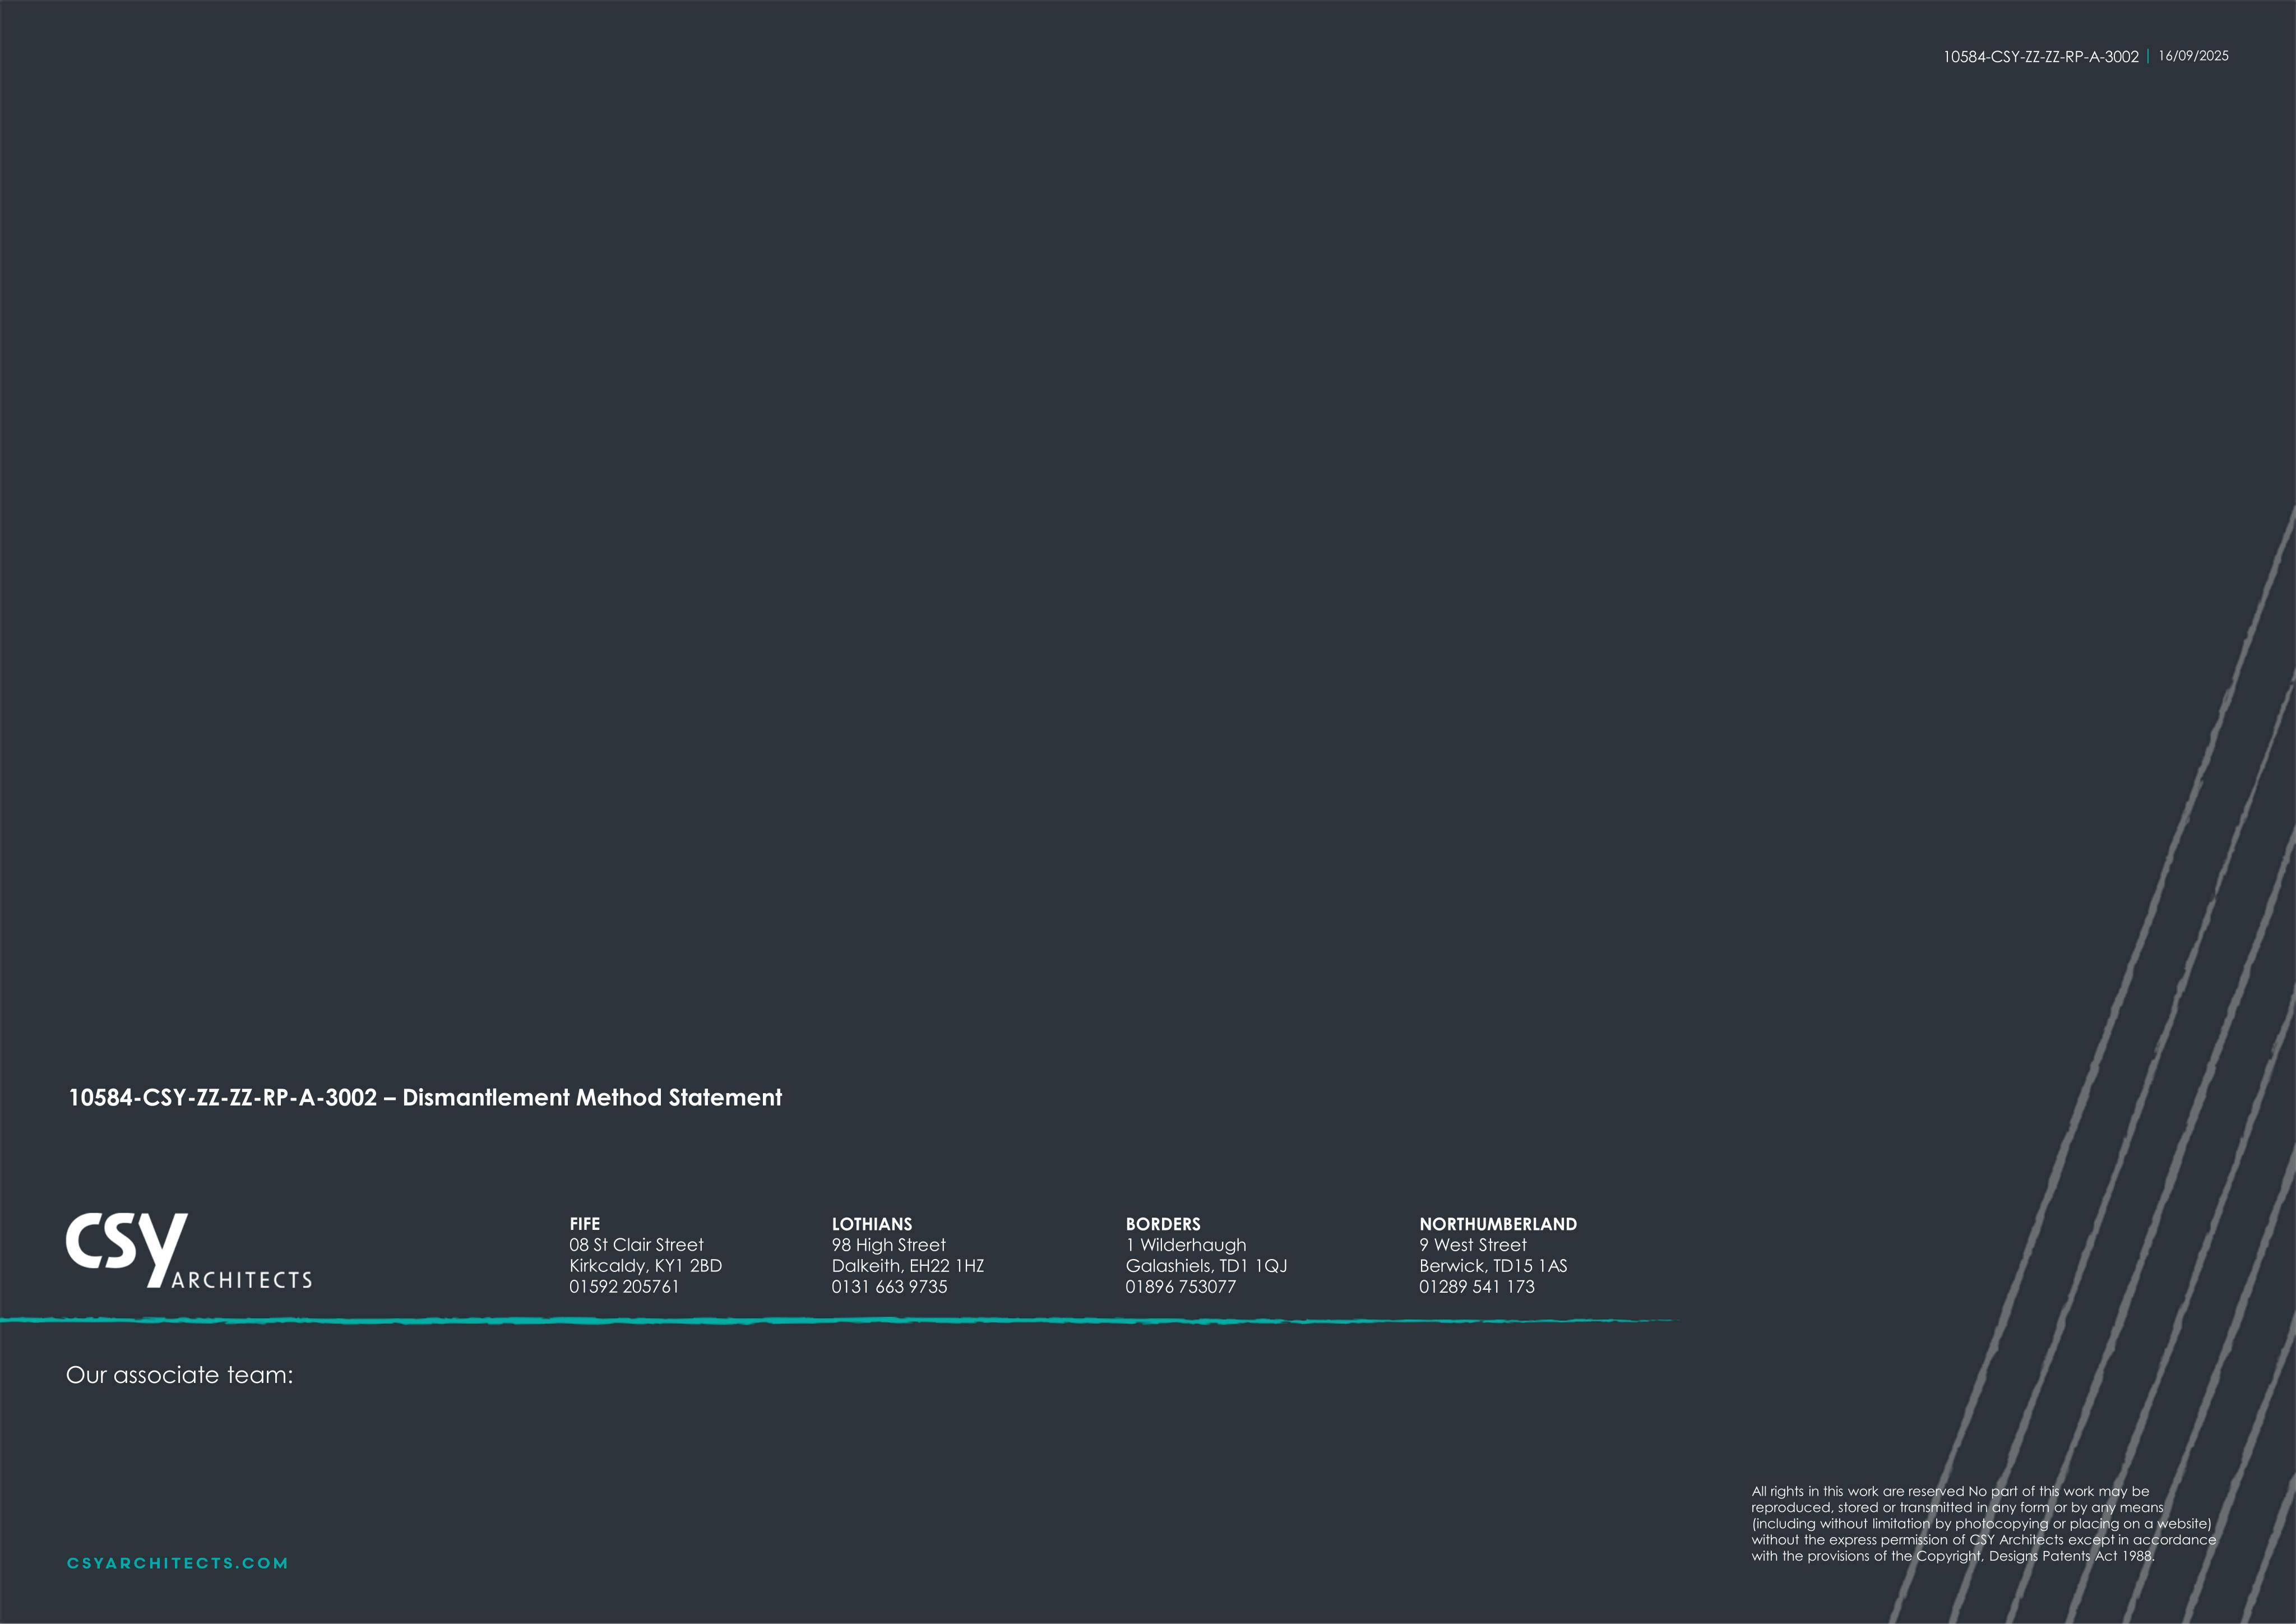Screen dimensions: 2296x1624
Task: Click the CSY Architects logo
Action: tap(189, 1250)
